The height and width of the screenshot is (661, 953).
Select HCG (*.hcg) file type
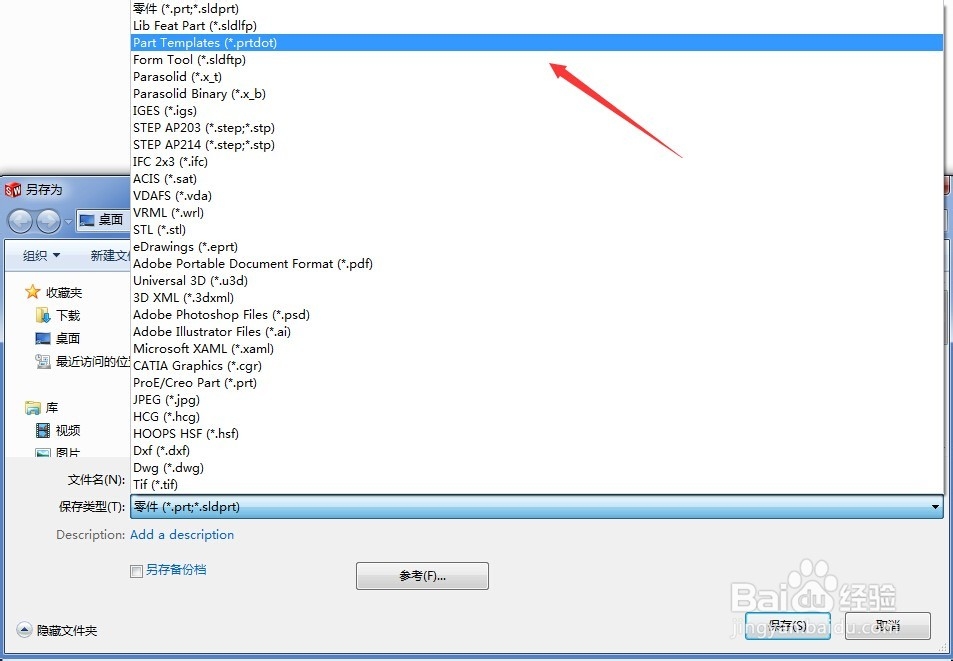click(537, 417)
